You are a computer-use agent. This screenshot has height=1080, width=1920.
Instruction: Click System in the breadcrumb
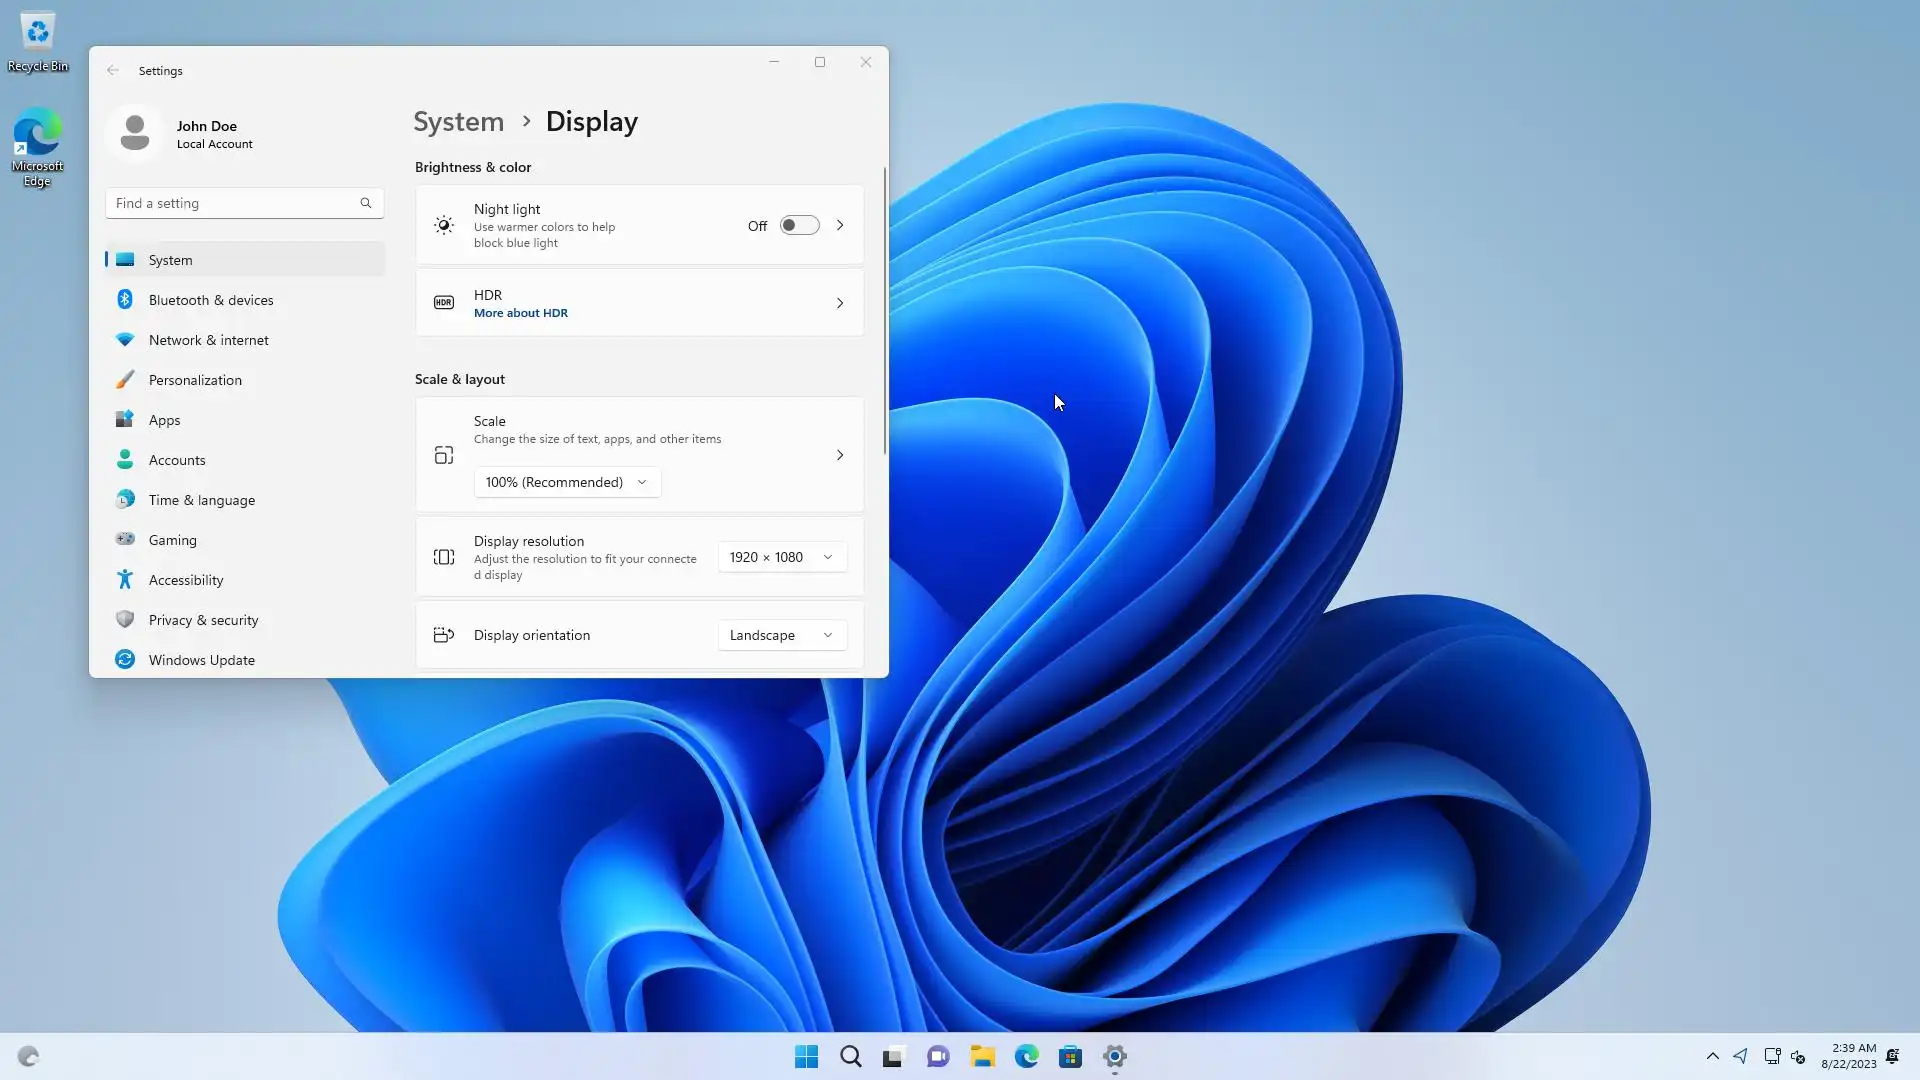point(458,122)
